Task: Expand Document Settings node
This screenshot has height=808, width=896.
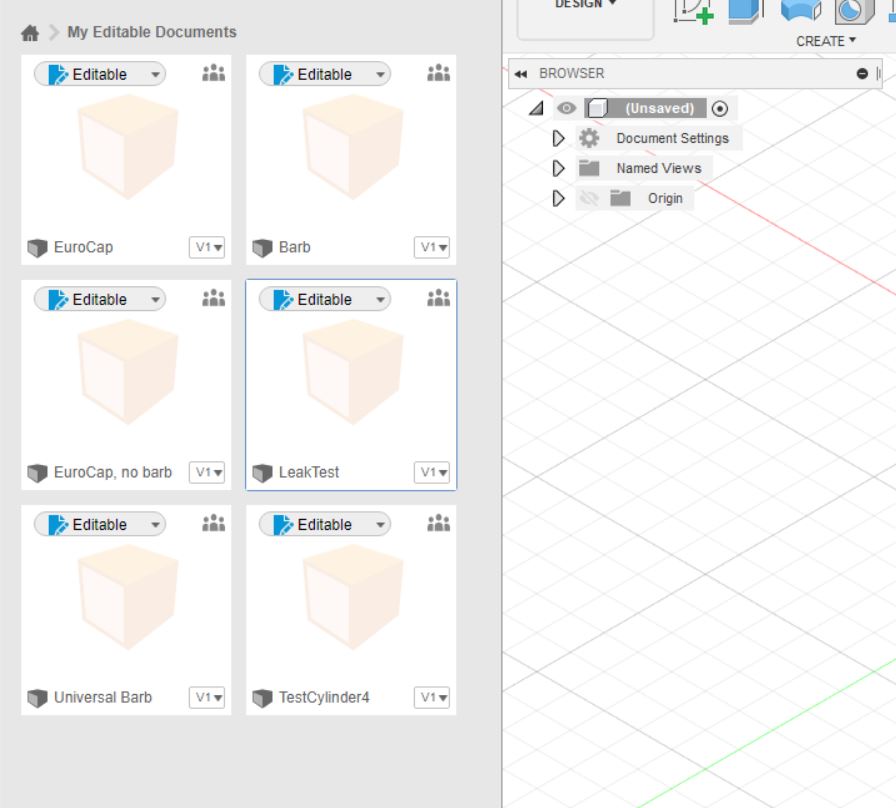Action: (558, 138)
